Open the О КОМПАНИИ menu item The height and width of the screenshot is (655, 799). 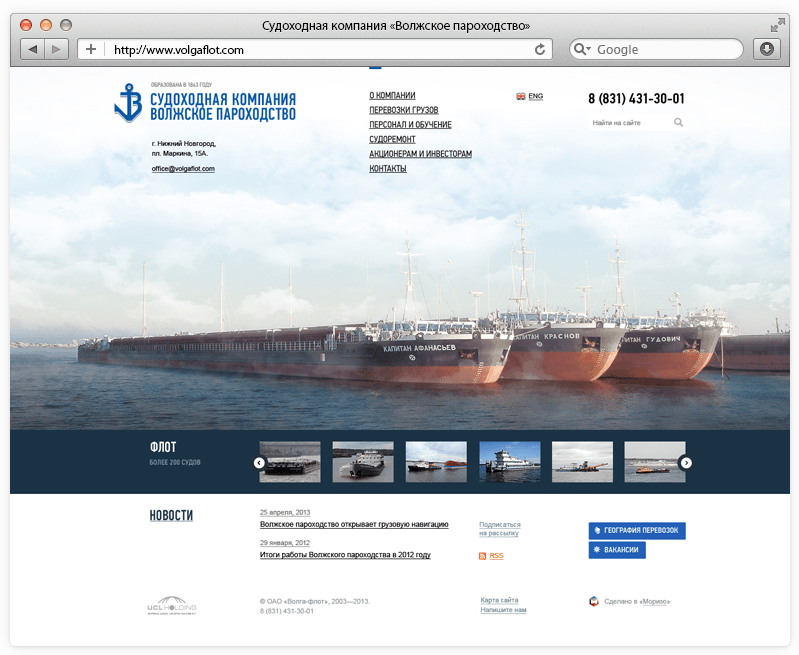[x=392, y=96]
